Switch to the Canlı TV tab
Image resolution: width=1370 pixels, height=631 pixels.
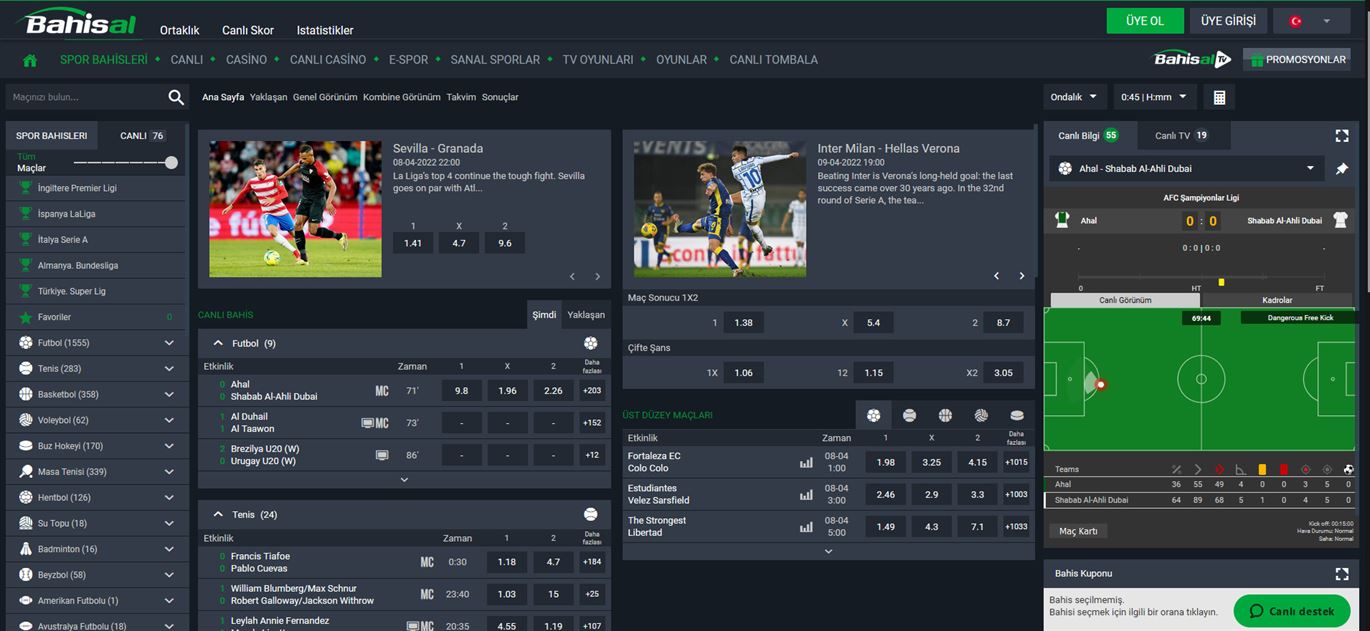(x=1180, y=136)
